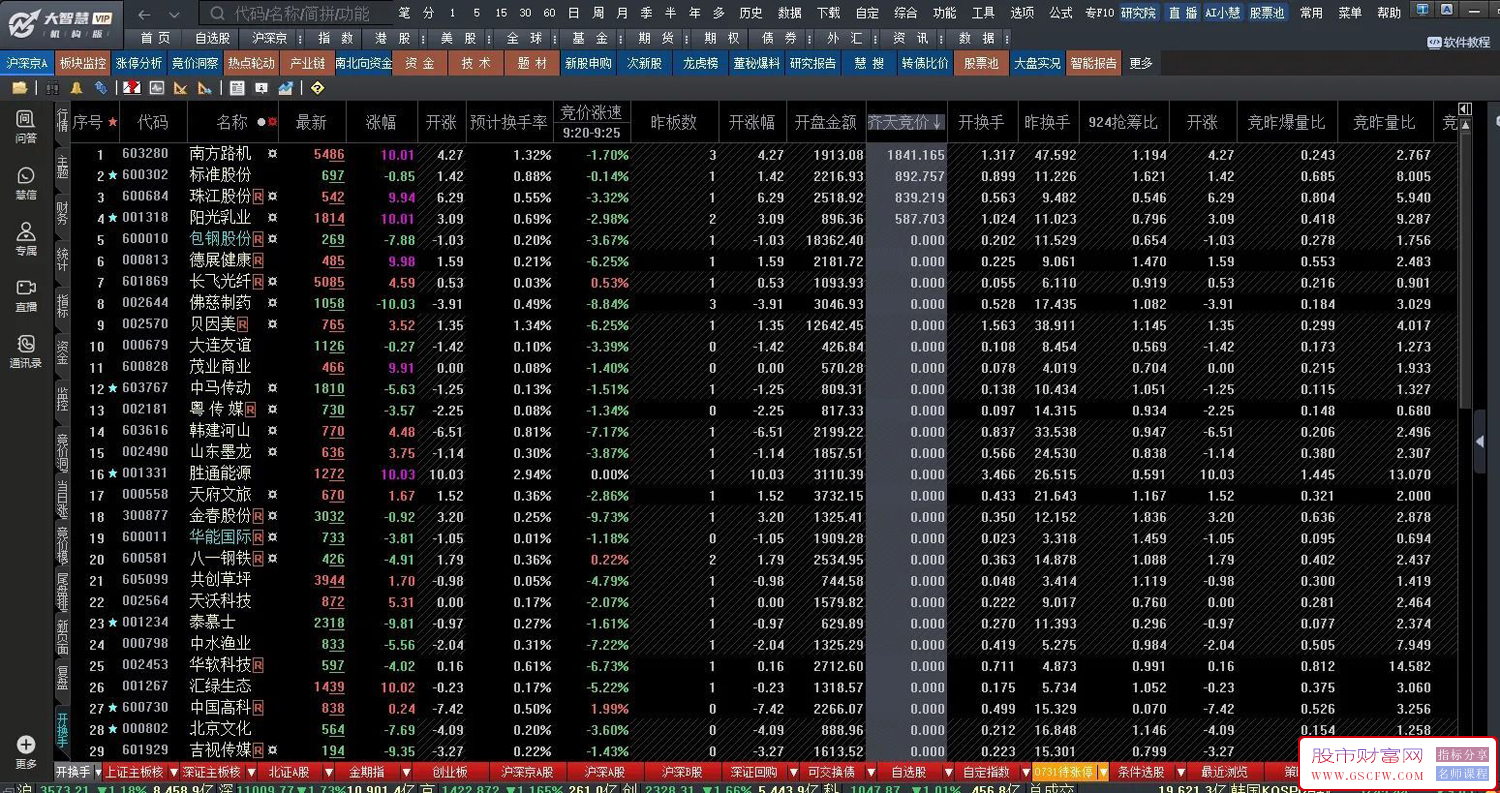Open 问答 in the left sidebar
Screen dimensions: 1500x793
(x=26, y=127)
